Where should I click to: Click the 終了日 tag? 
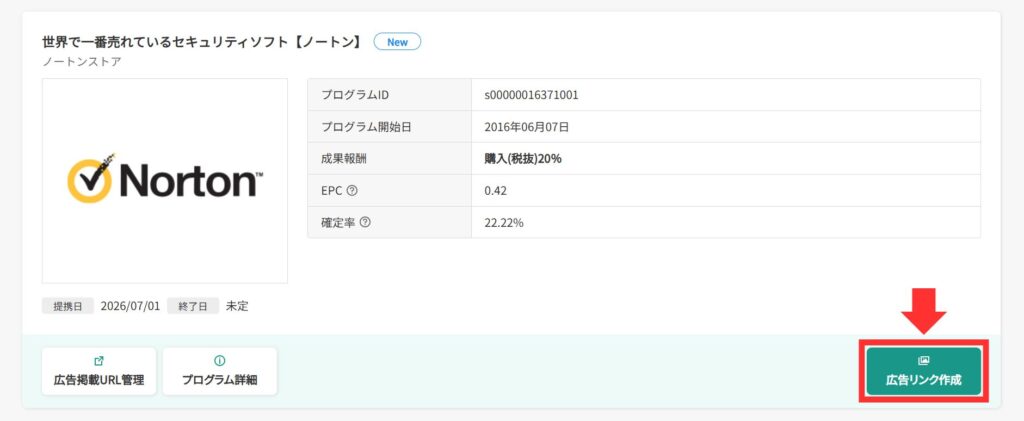pyautogui.click(x=193, y=306)
